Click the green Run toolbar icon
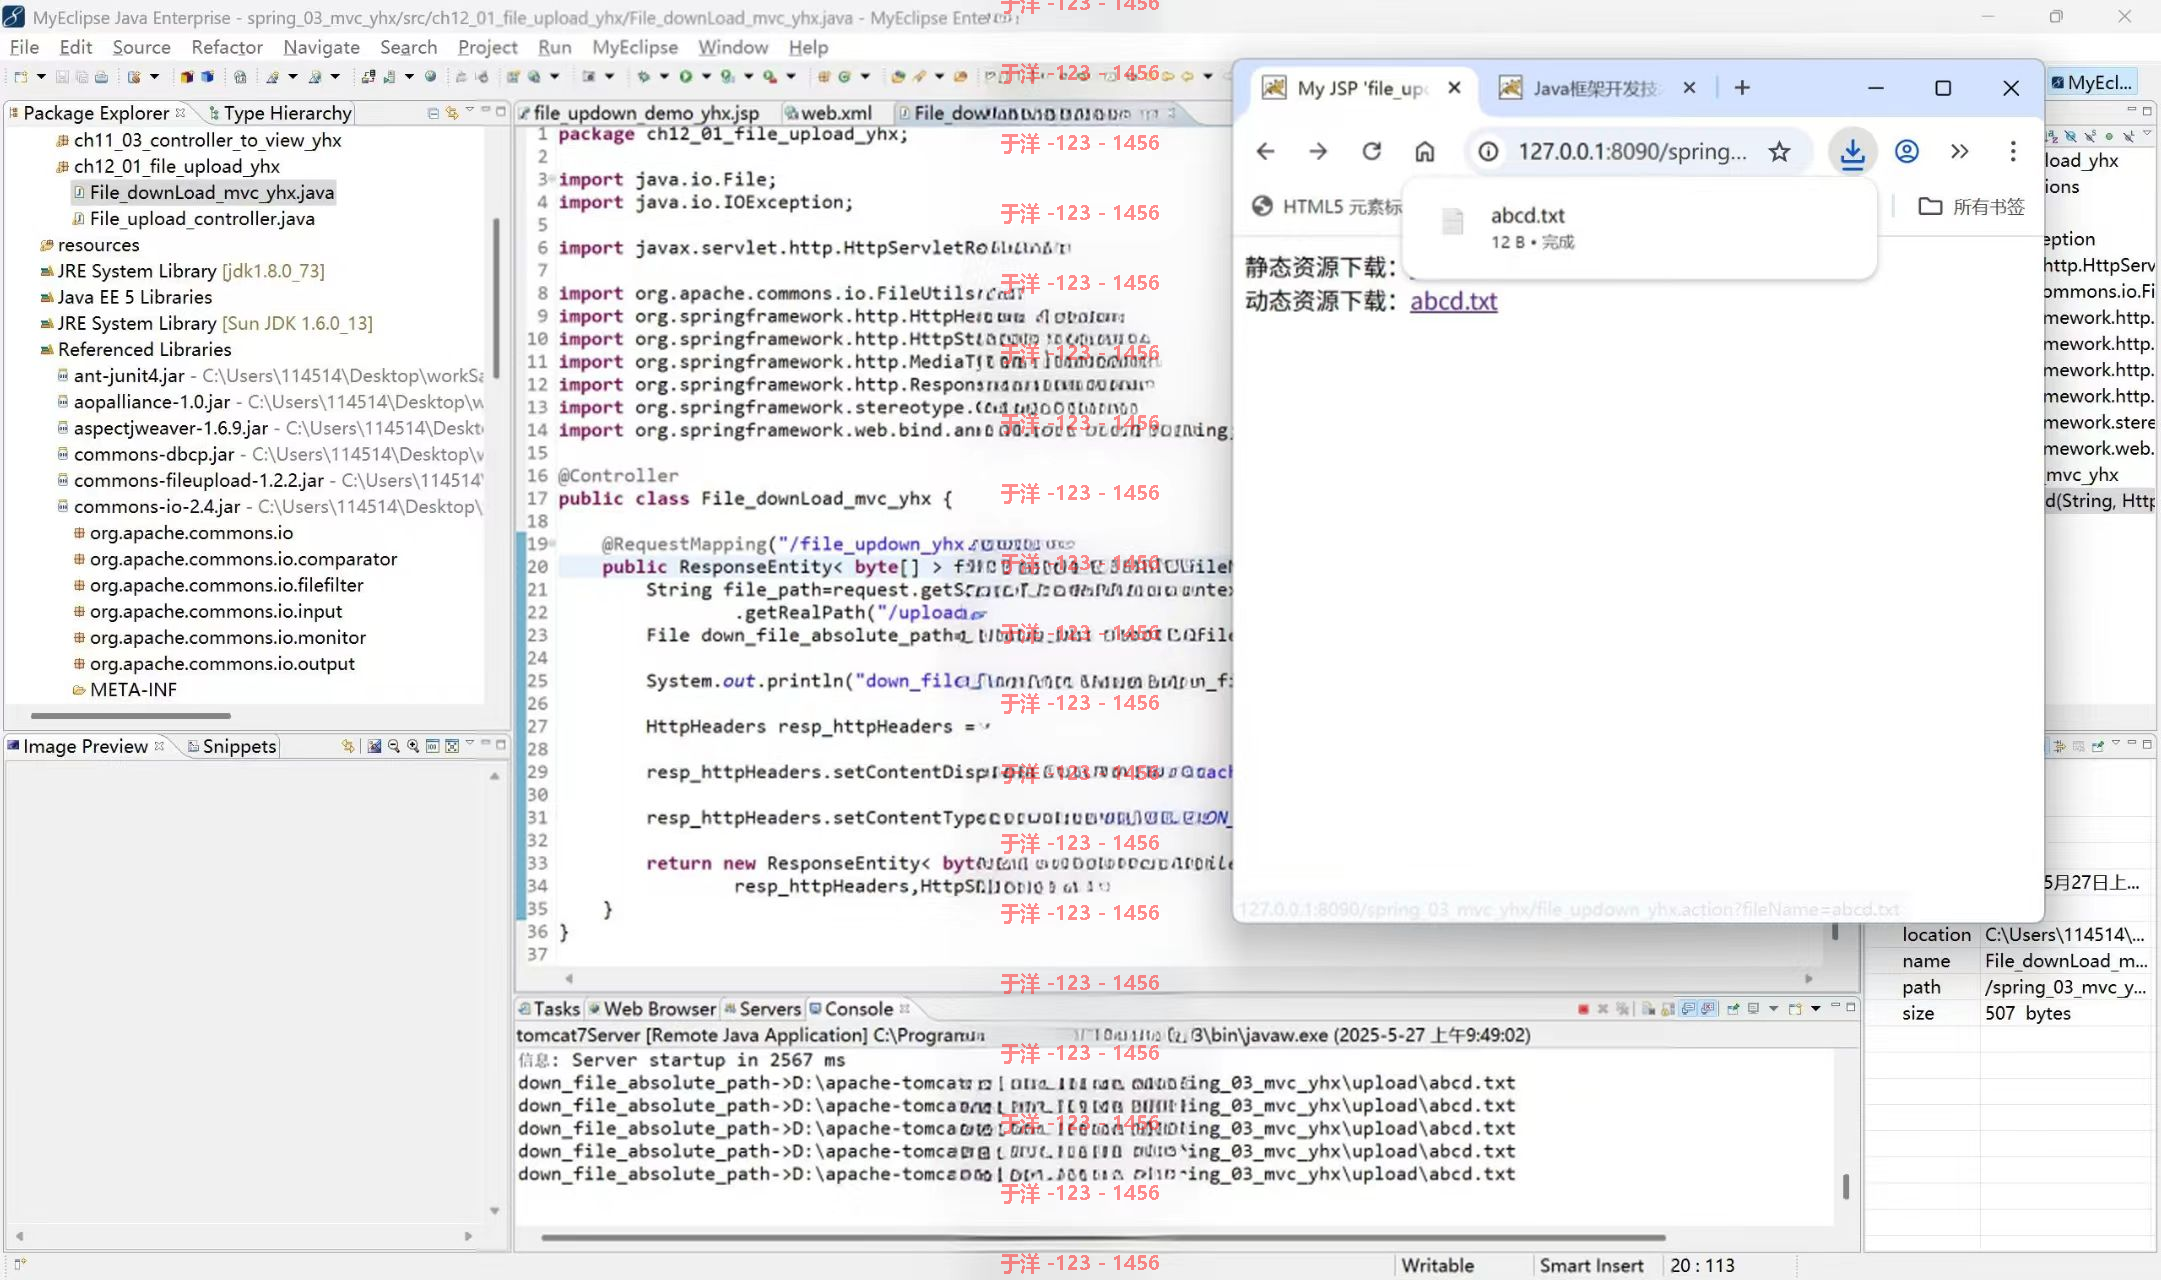 (x=685, y=76)
